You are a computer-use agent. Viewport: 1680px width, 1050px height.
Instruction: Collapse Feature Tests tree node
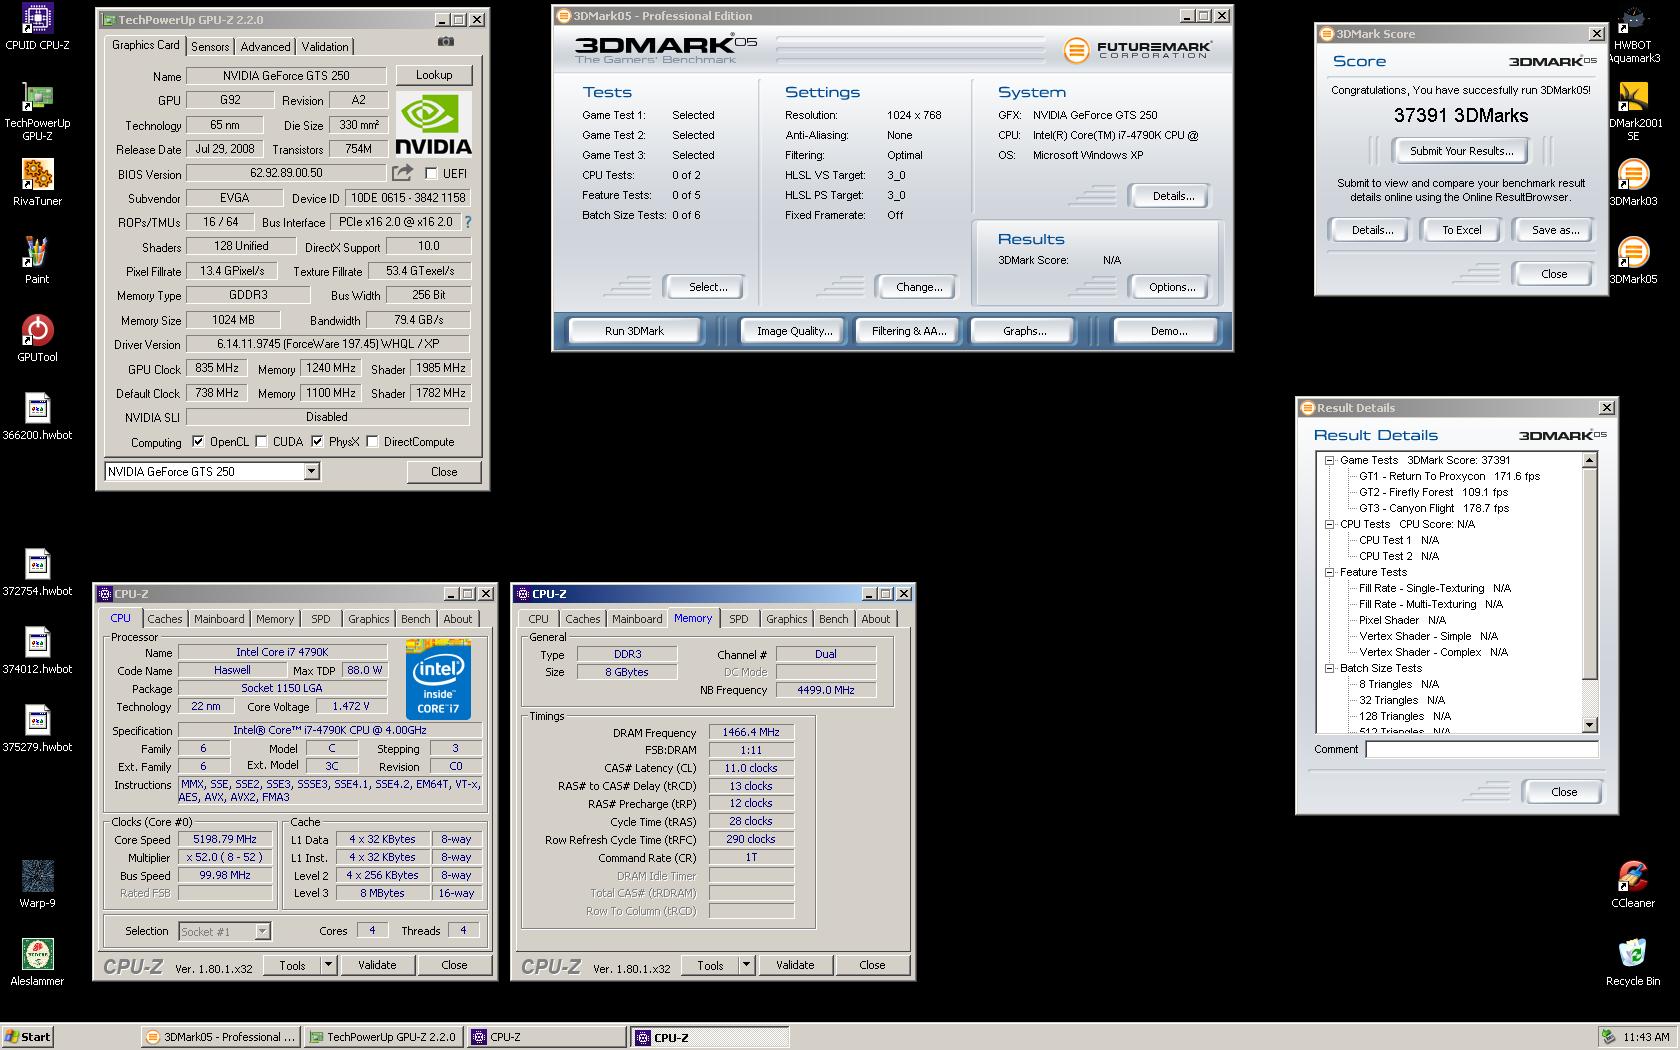coord(1329,572)
